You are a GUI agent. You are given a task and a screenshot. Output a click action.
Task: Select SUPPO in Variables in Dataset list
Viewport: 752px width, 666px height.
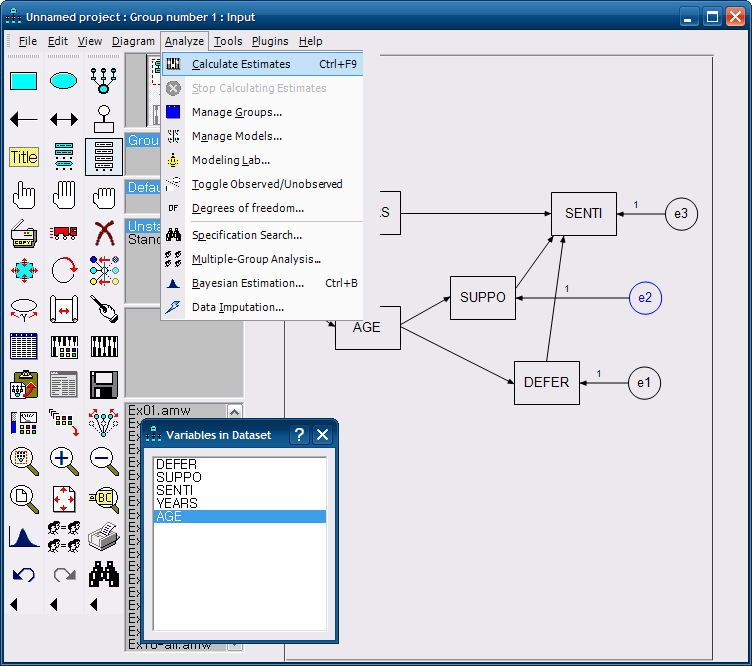(240, 478)
